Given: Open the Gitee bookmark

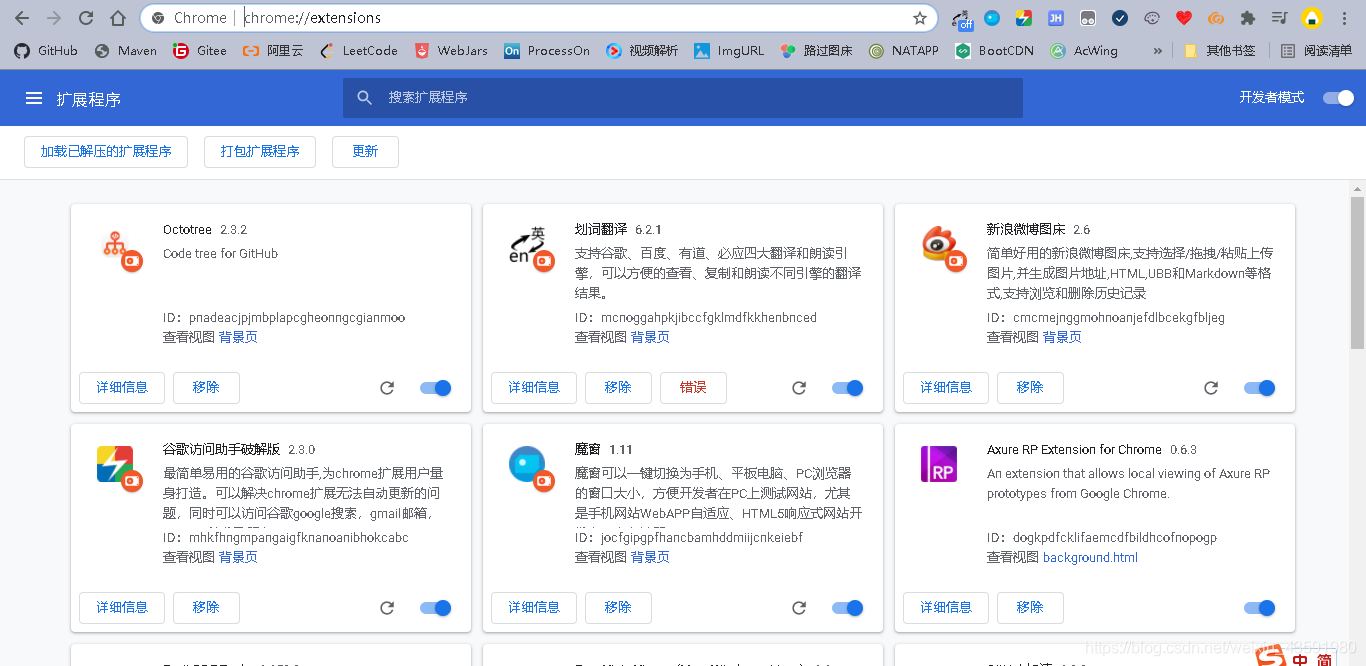Looking at the screenshot, I should click(200, 51).
